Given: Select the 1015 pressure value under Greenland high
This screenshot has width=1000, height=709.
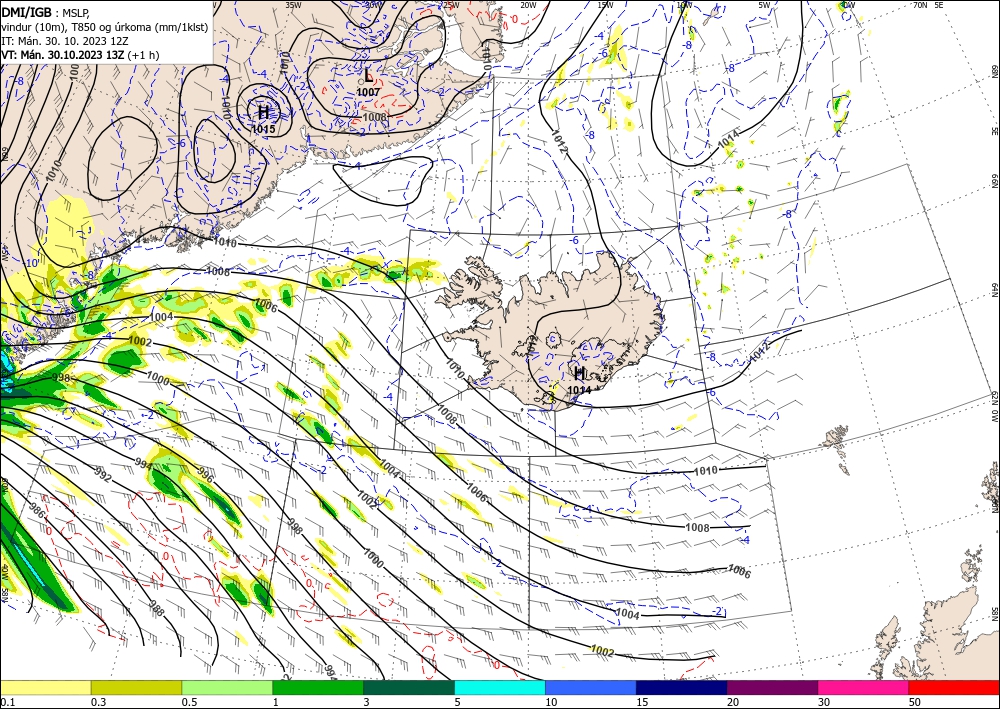Looking at the screenshot, I should [x=263, y=129].
